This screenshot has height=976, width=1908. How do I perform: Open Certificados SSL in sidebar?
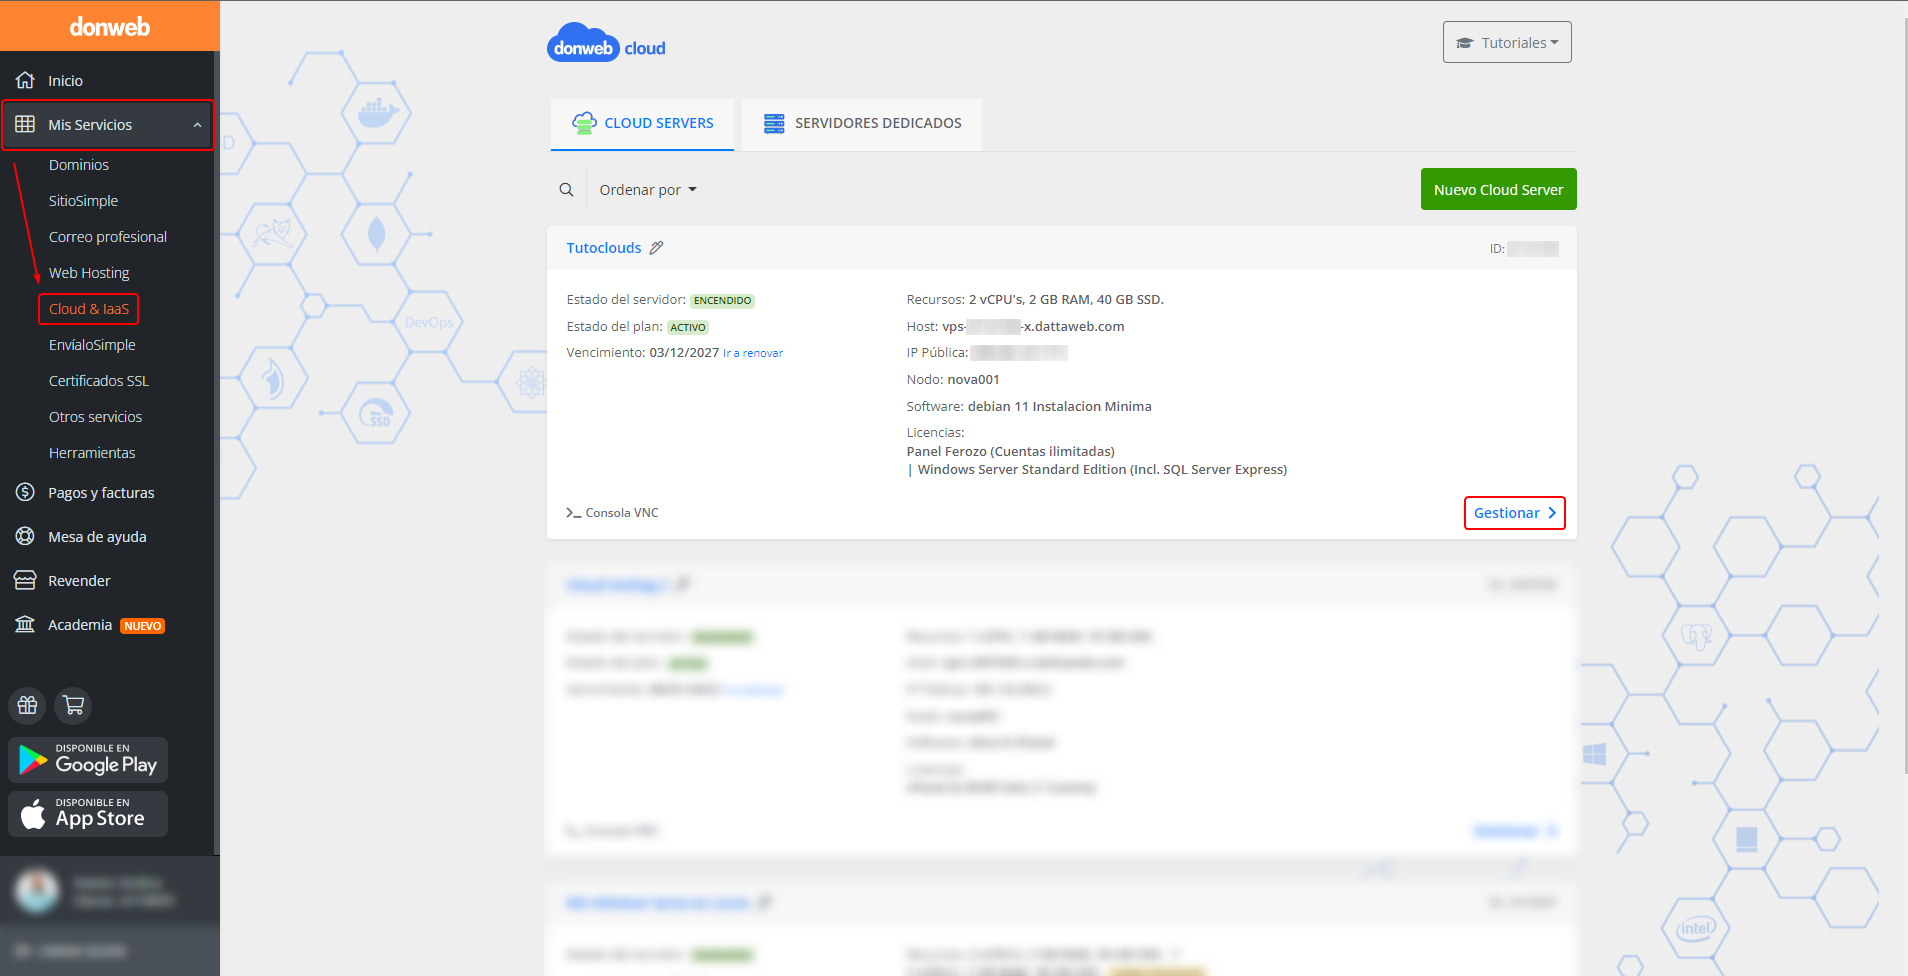click(x=99, y=381)
